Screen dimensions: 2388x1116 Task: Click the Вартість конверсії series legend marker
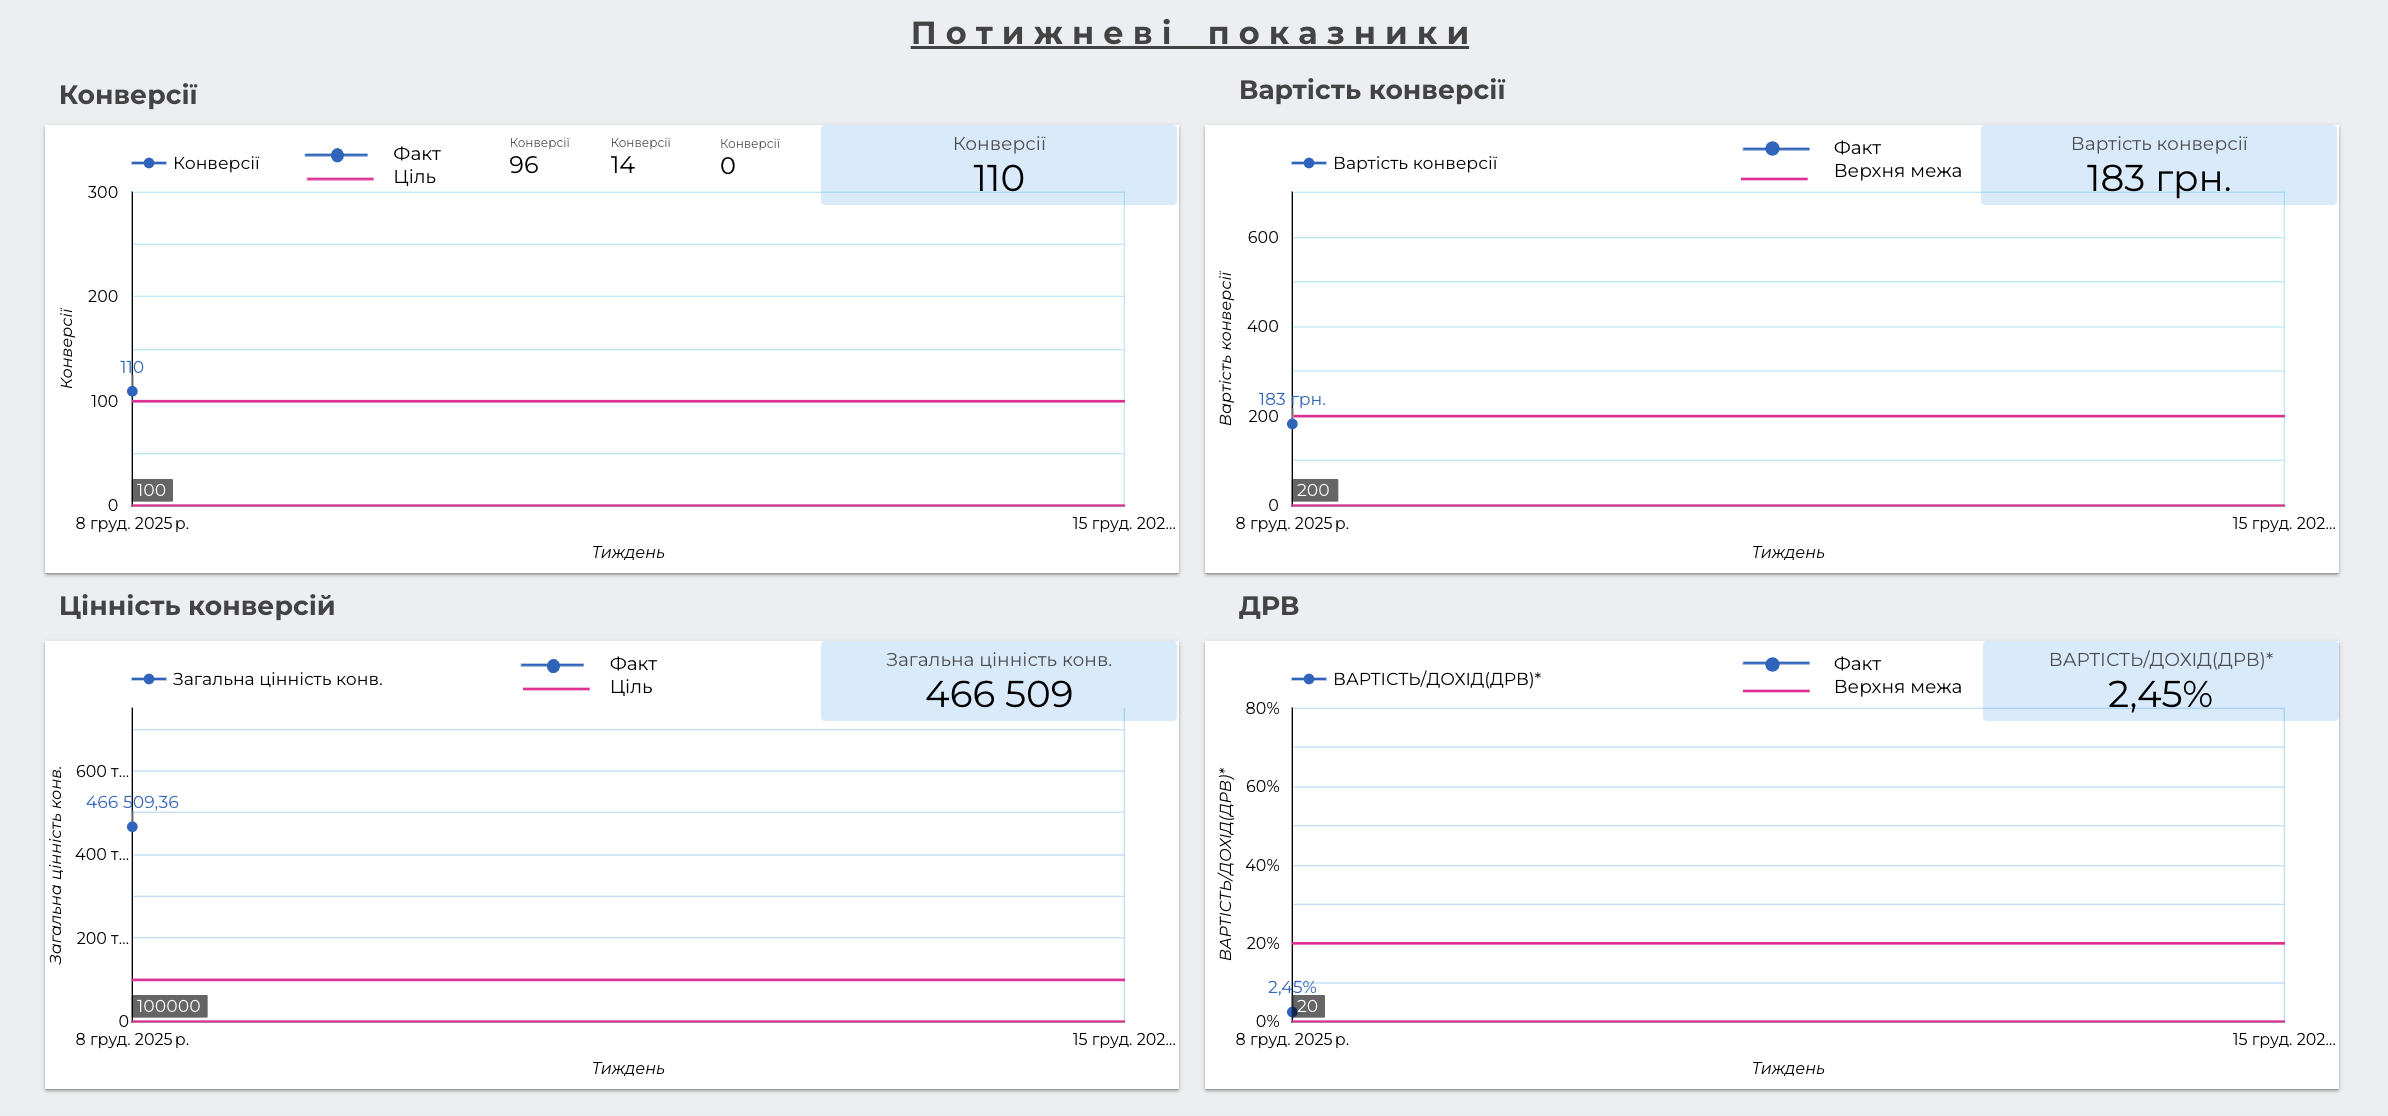1308,163
